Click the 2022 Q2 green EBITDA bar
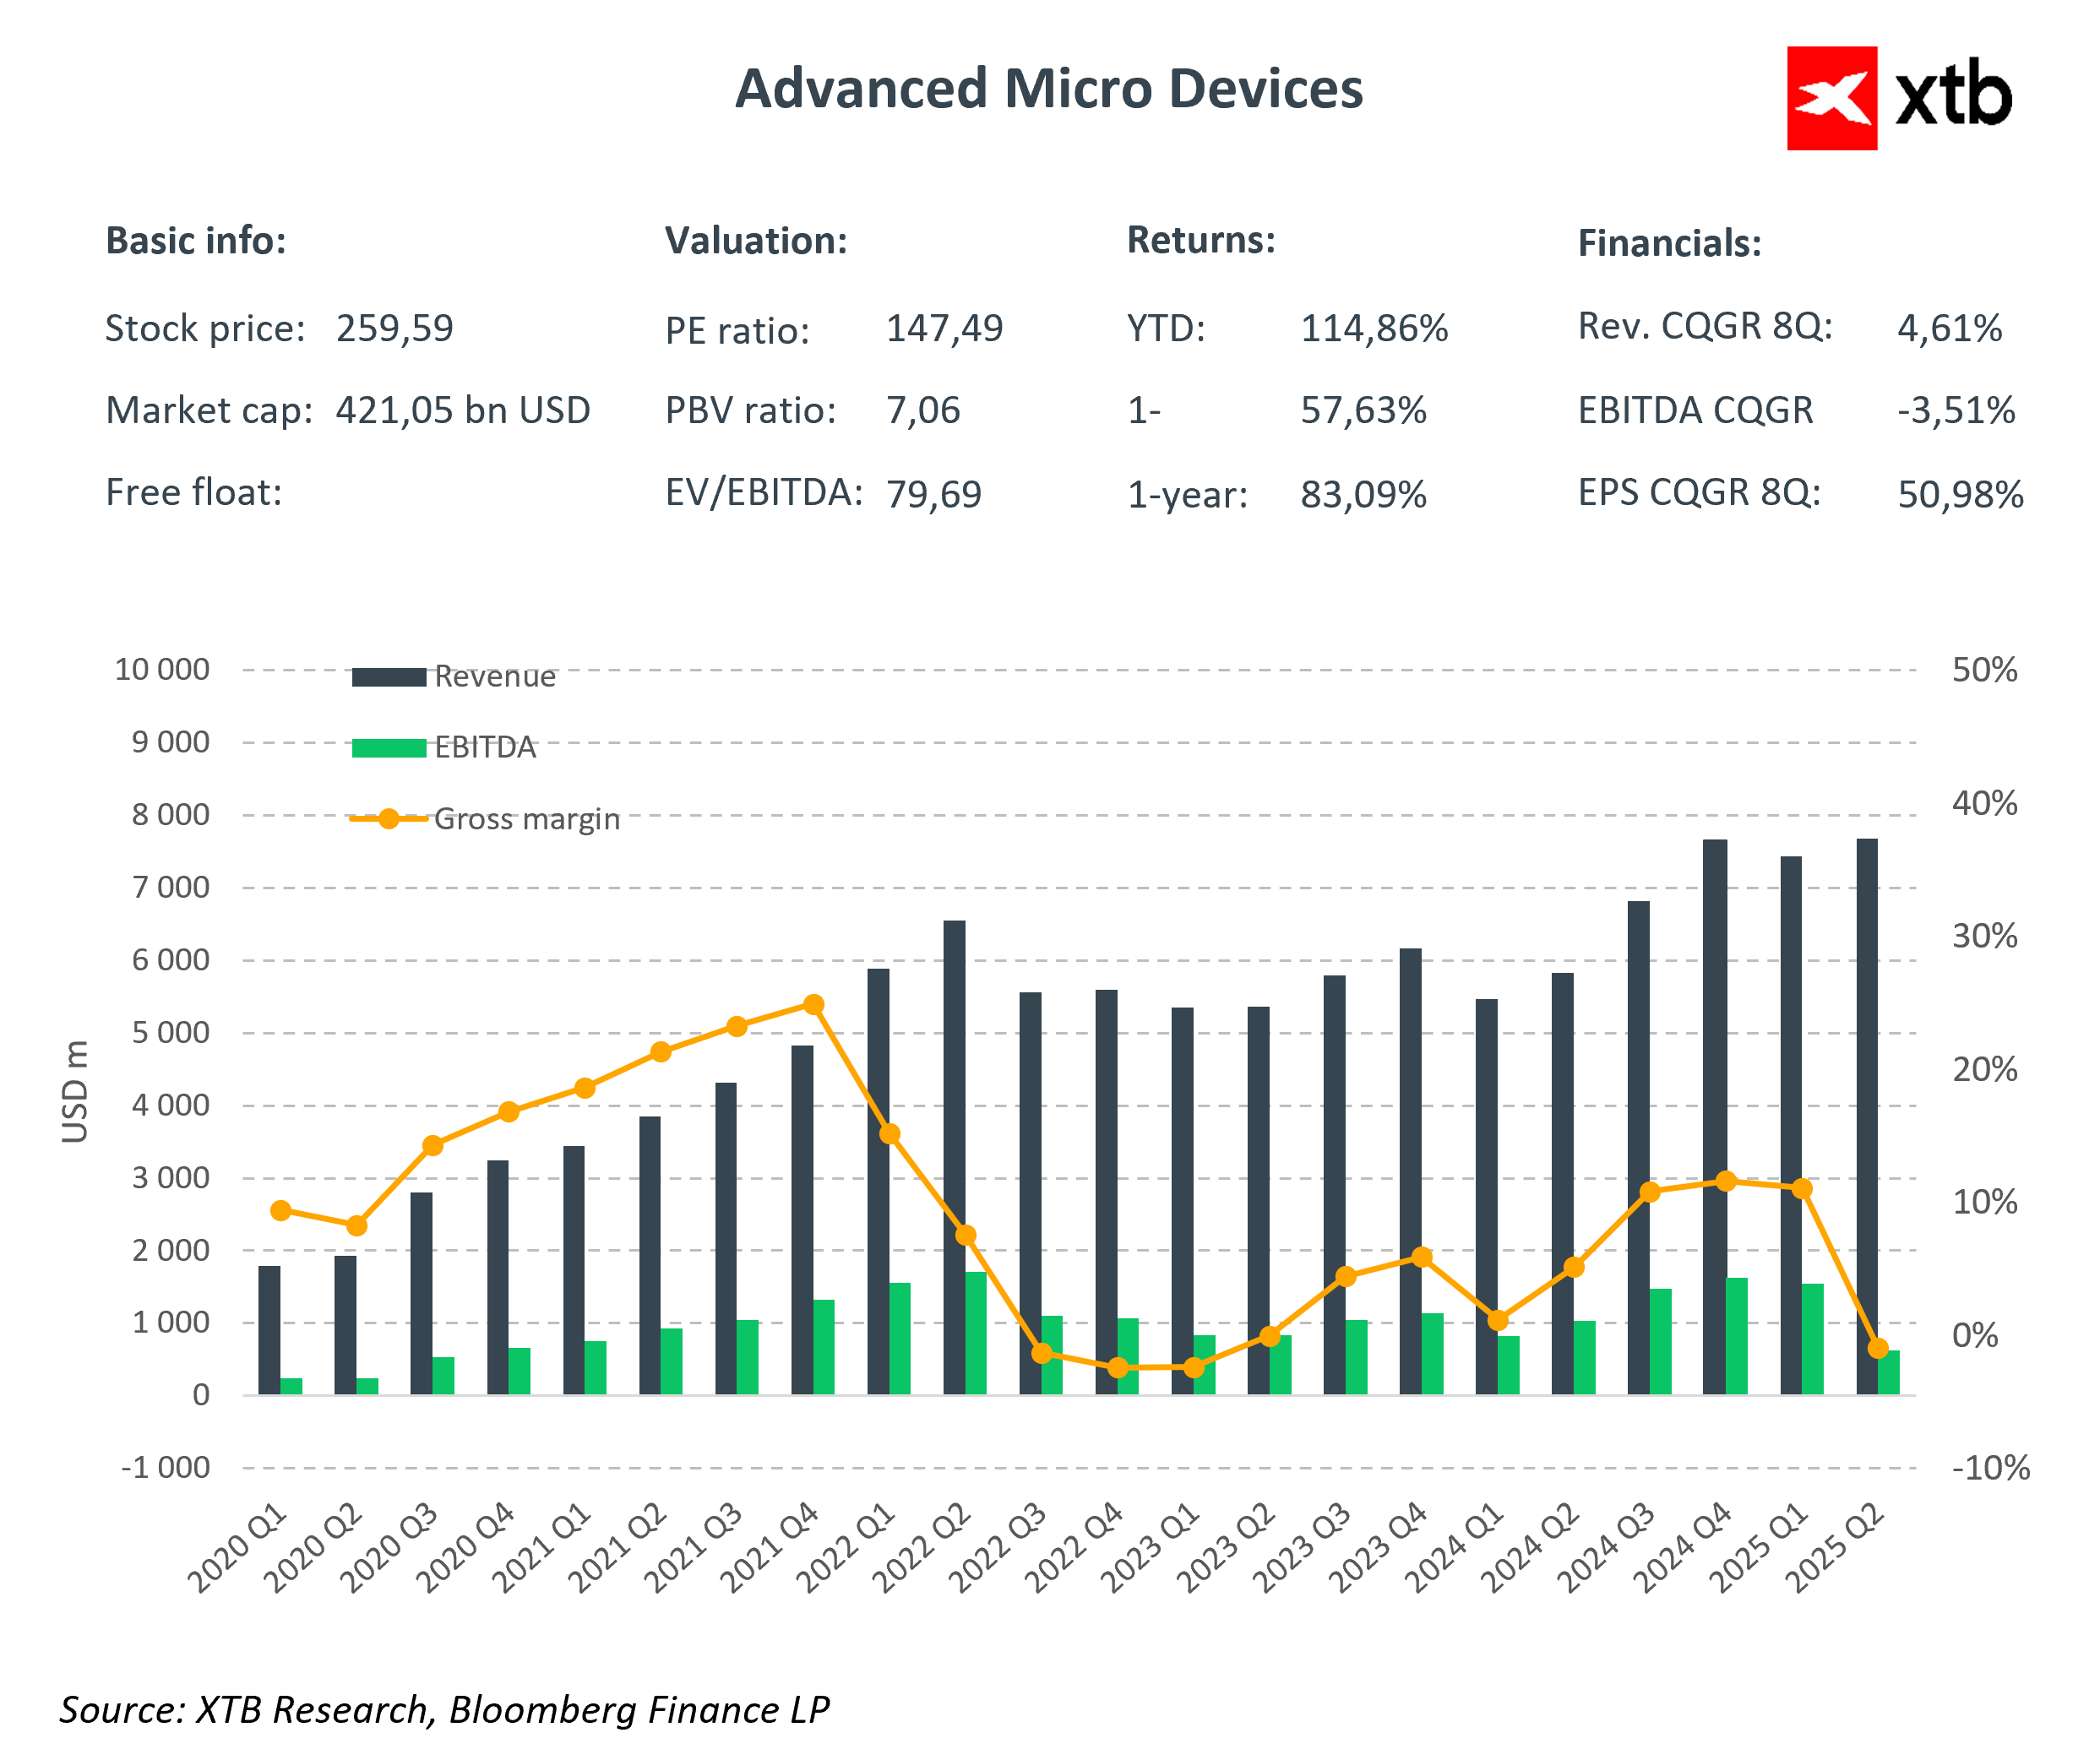The width and height of the screenshot is (2100, 1760). coord(976,1333)
